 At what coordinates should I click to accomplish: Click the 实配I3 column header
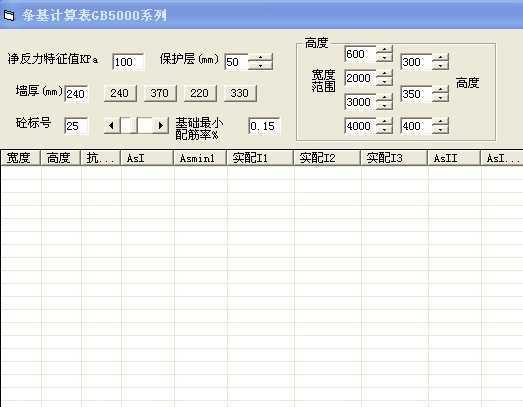[x=394, y=158]
